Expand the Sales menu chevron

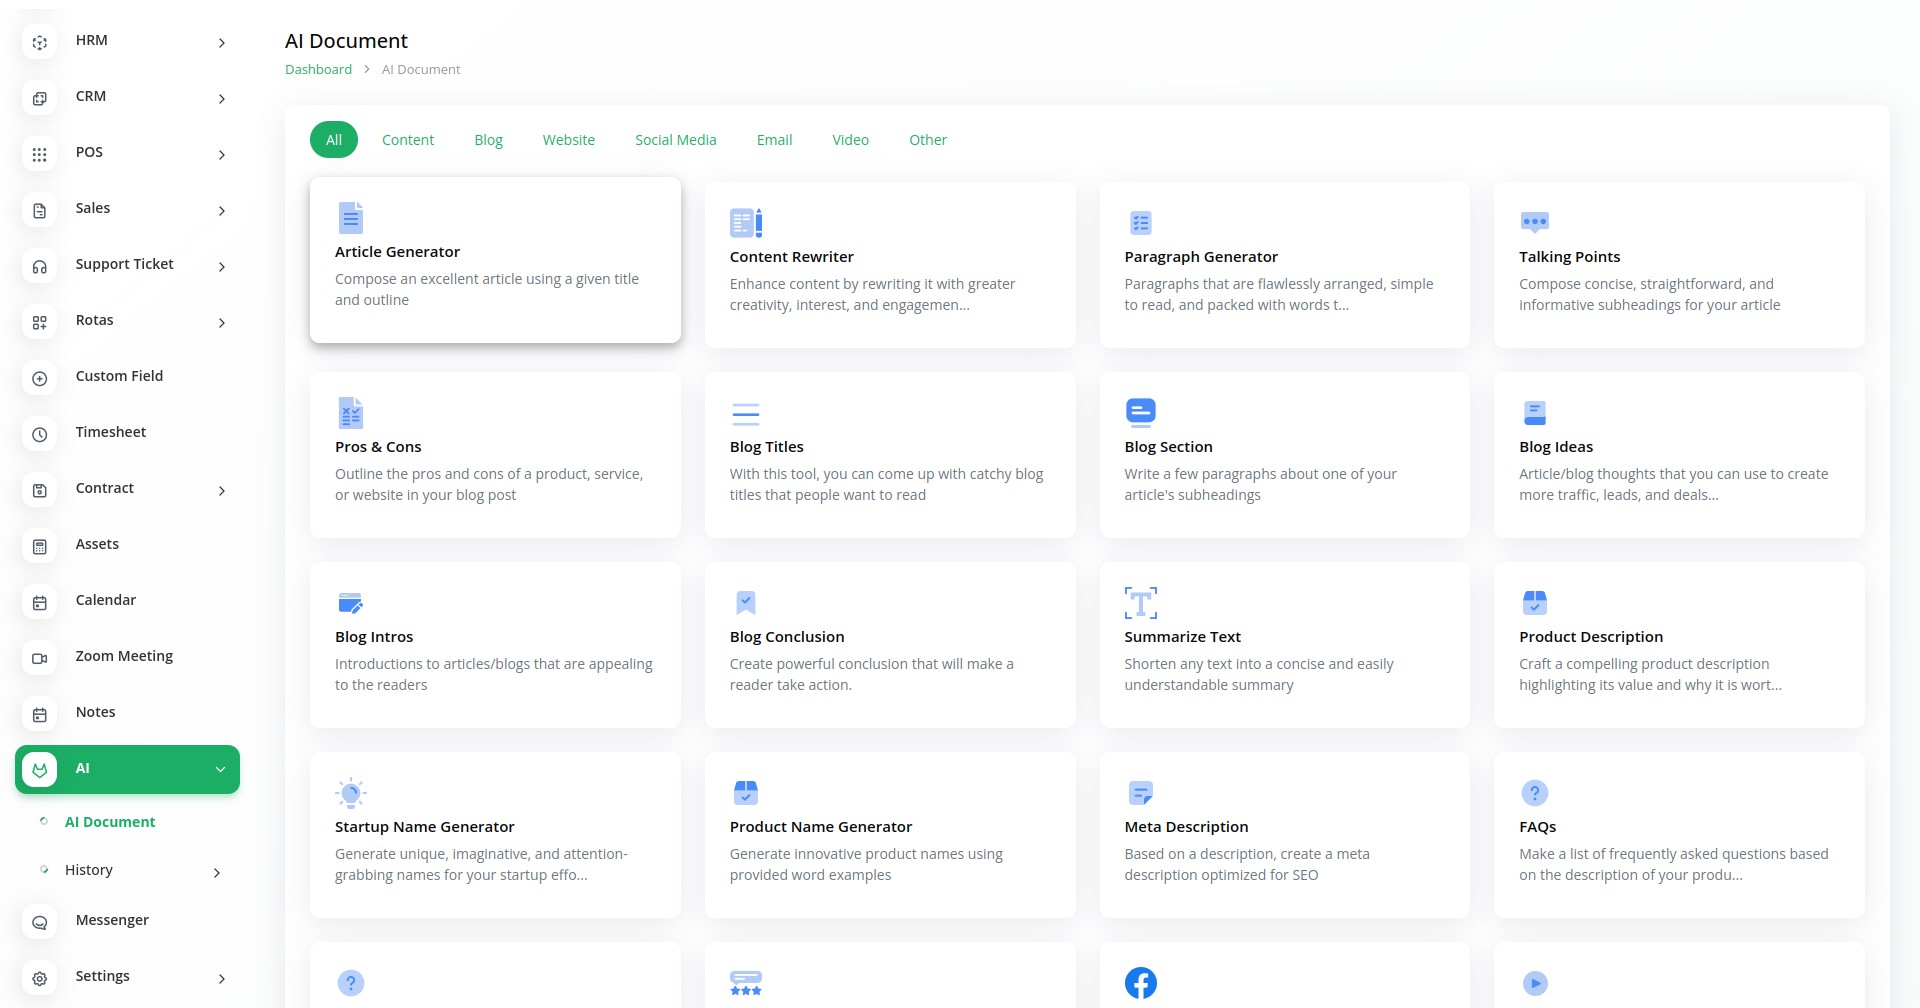[222, 211]
